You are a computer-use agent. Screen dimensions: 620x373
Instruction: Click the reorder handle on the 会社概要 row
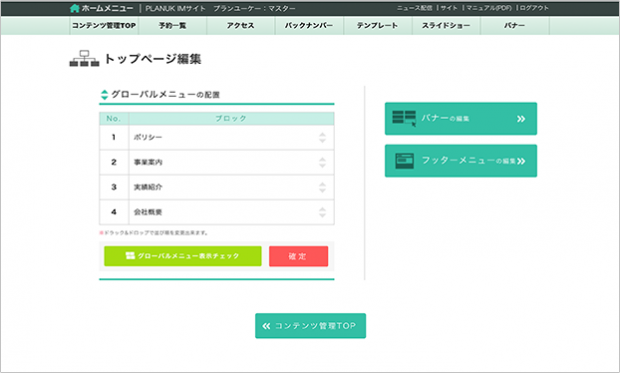point(322,212)
